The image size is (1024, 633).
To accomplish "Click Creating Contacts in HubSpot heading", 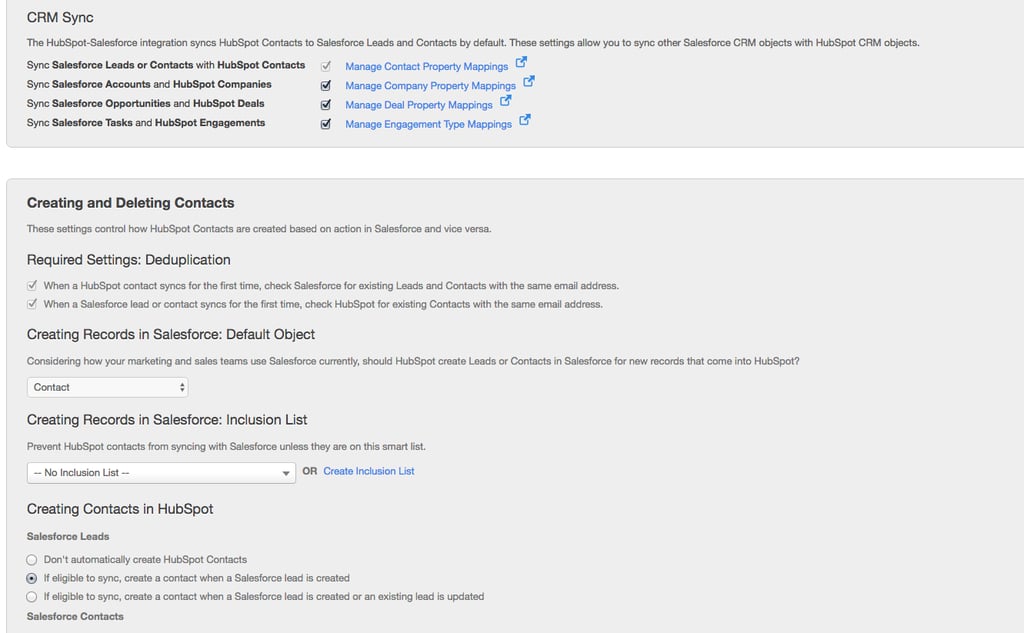I will pos(120,509).
